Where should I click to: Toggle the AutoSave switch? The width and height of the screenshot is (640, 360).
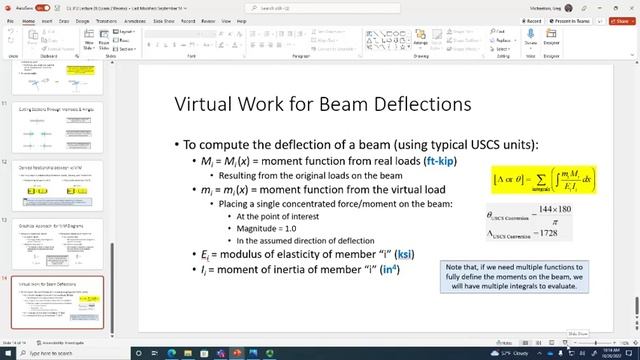[x=42, y=8]
